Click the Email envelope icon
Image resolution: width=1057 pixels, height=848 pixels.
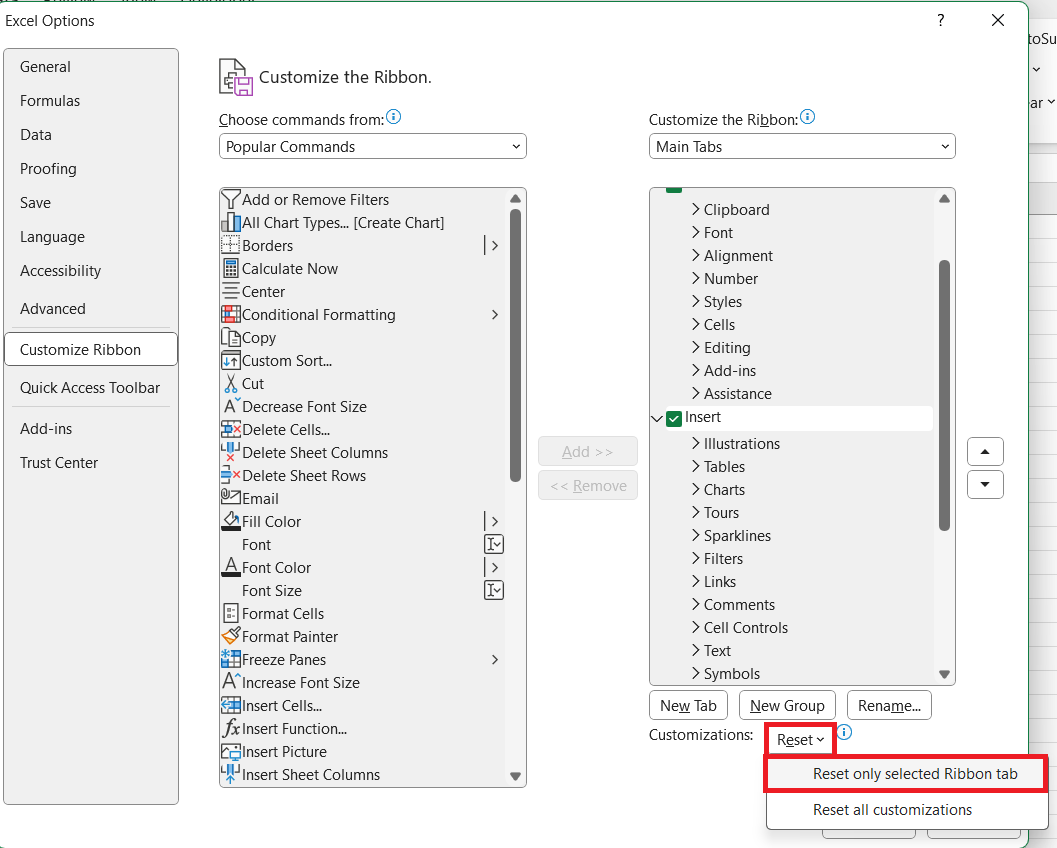pyautogui.click(x=231, y=498)
